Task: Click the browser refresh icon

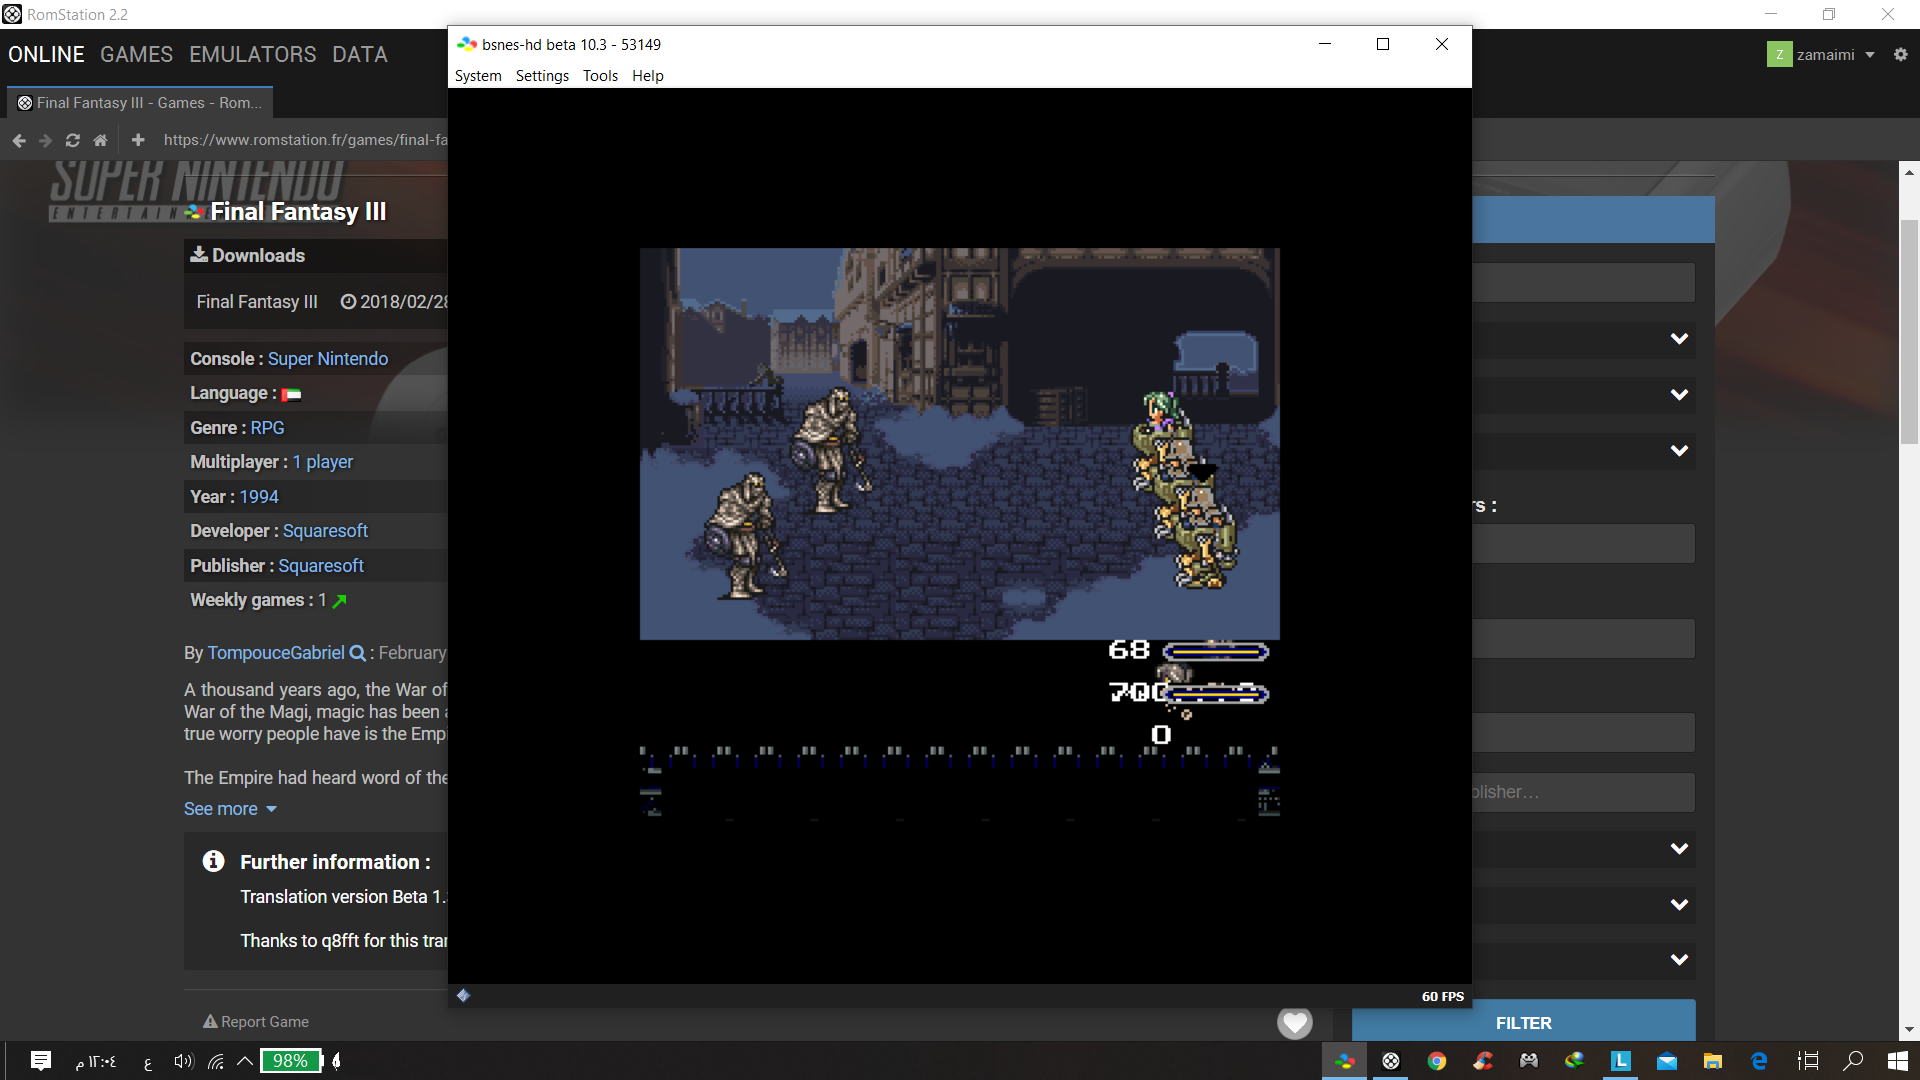Action: tap(73, 141)
